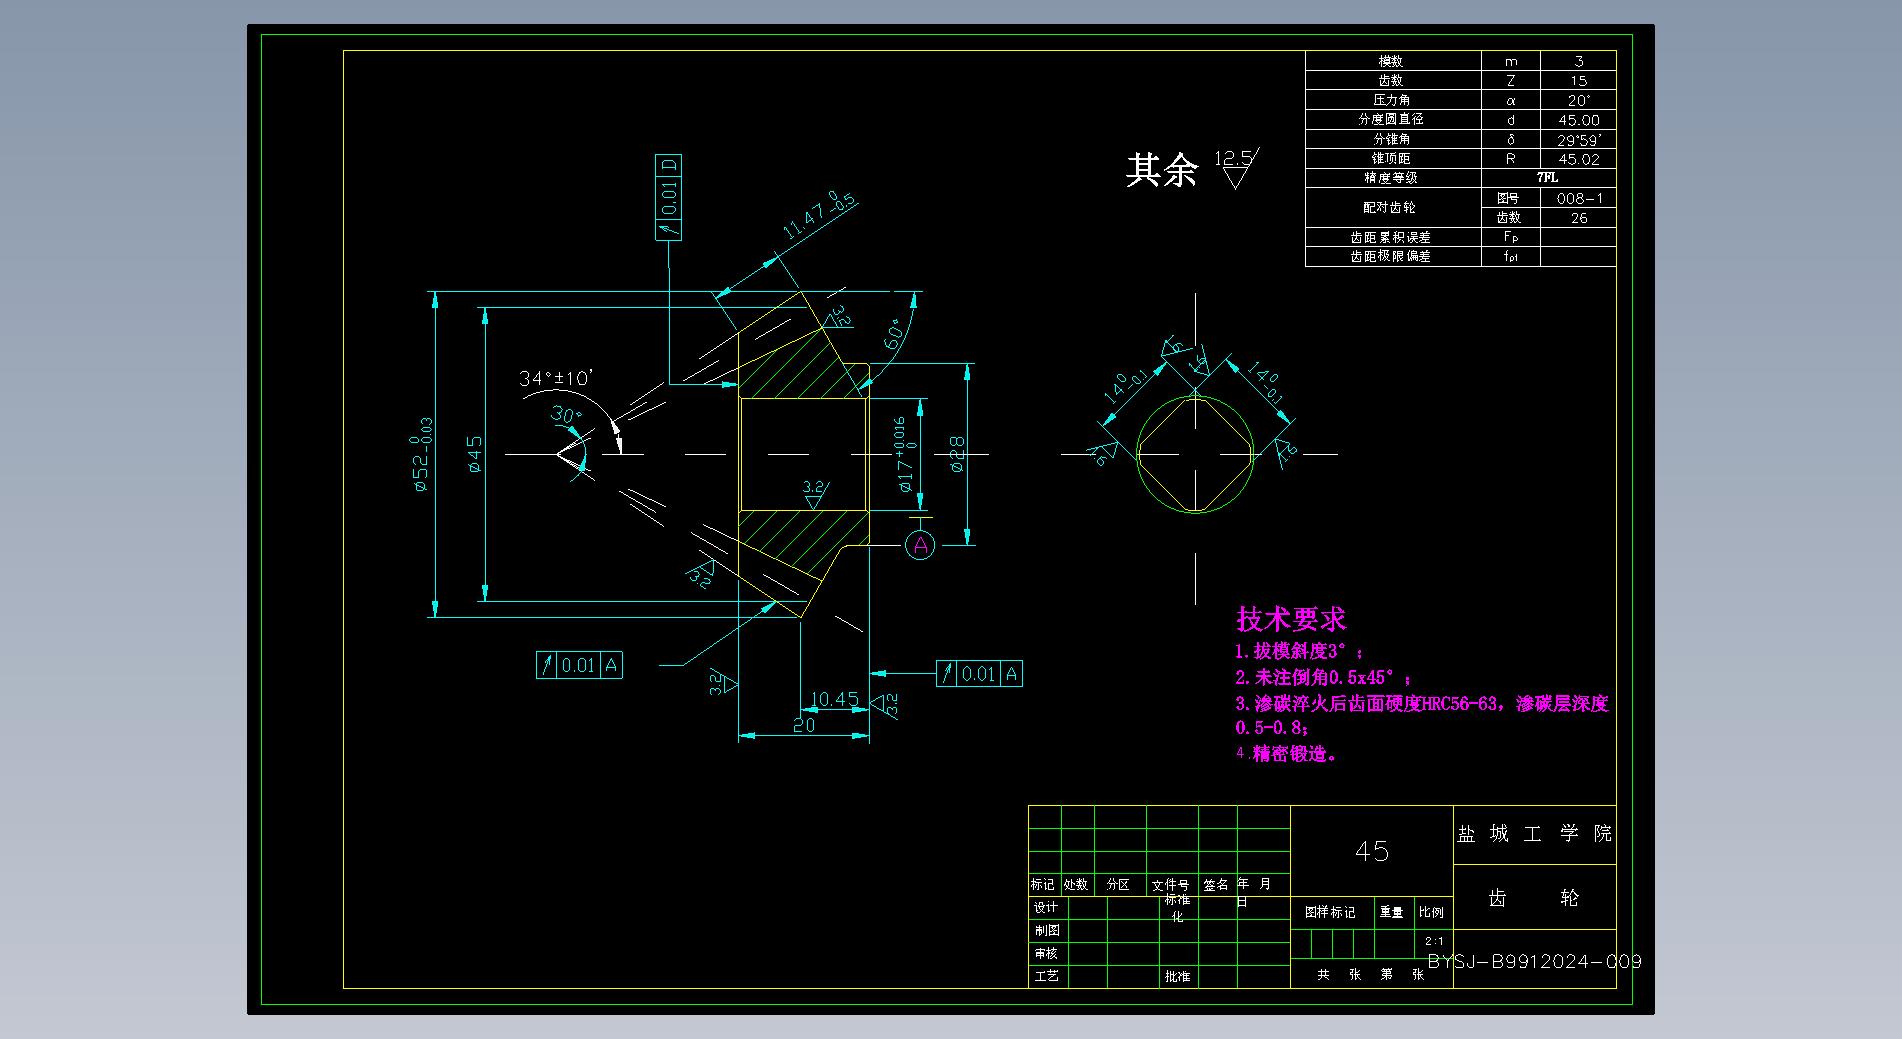Click the 工艺 row label
The height and width of the screenshot is (1039, 1902).
1046,975
